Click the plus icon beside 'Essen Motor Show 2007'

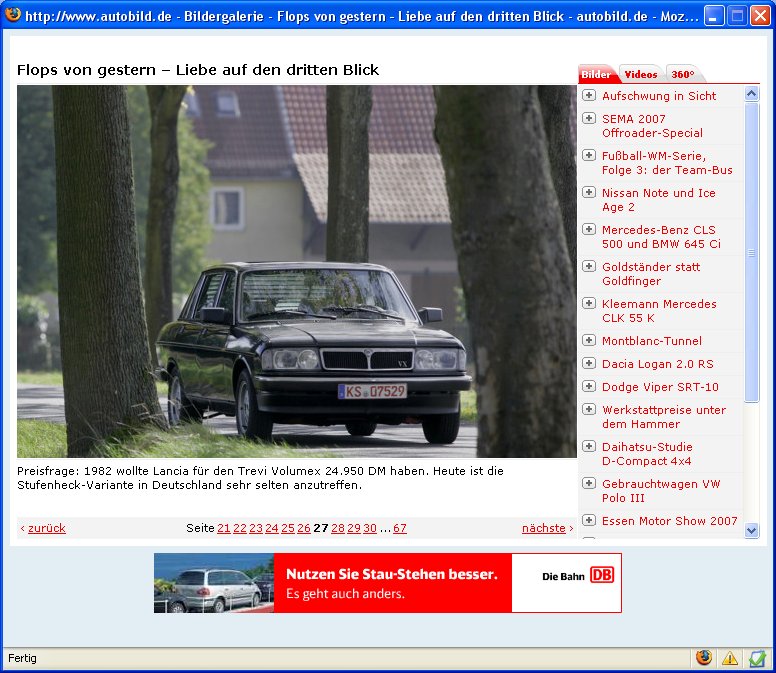[588, 520]
